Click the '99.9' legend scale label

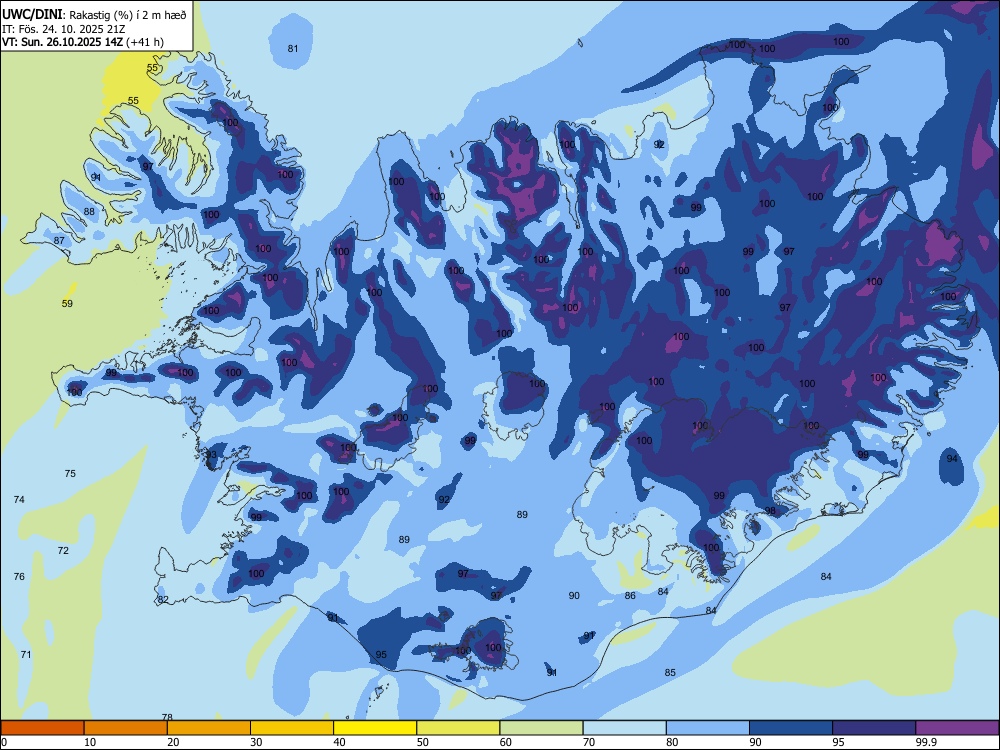[926, 742]
